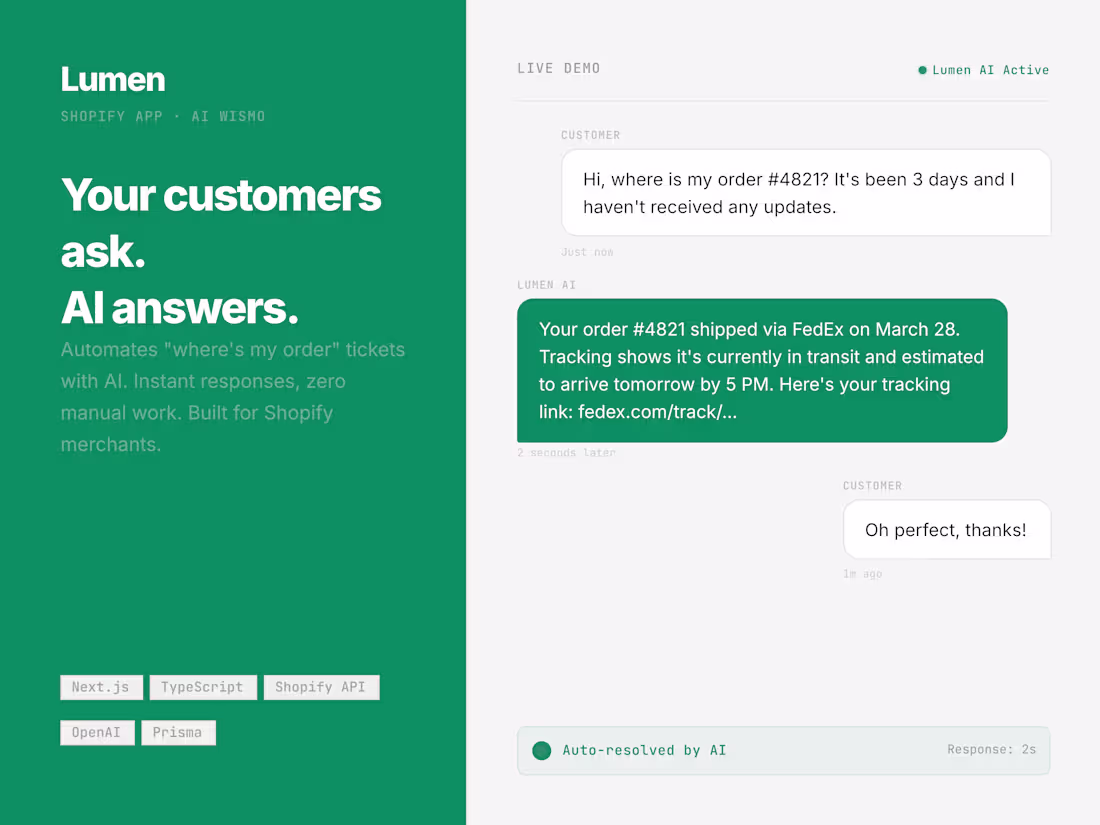Click the LUMEN AI sender label
Viewport: 1100px width, 825px height.
point(546,285)
